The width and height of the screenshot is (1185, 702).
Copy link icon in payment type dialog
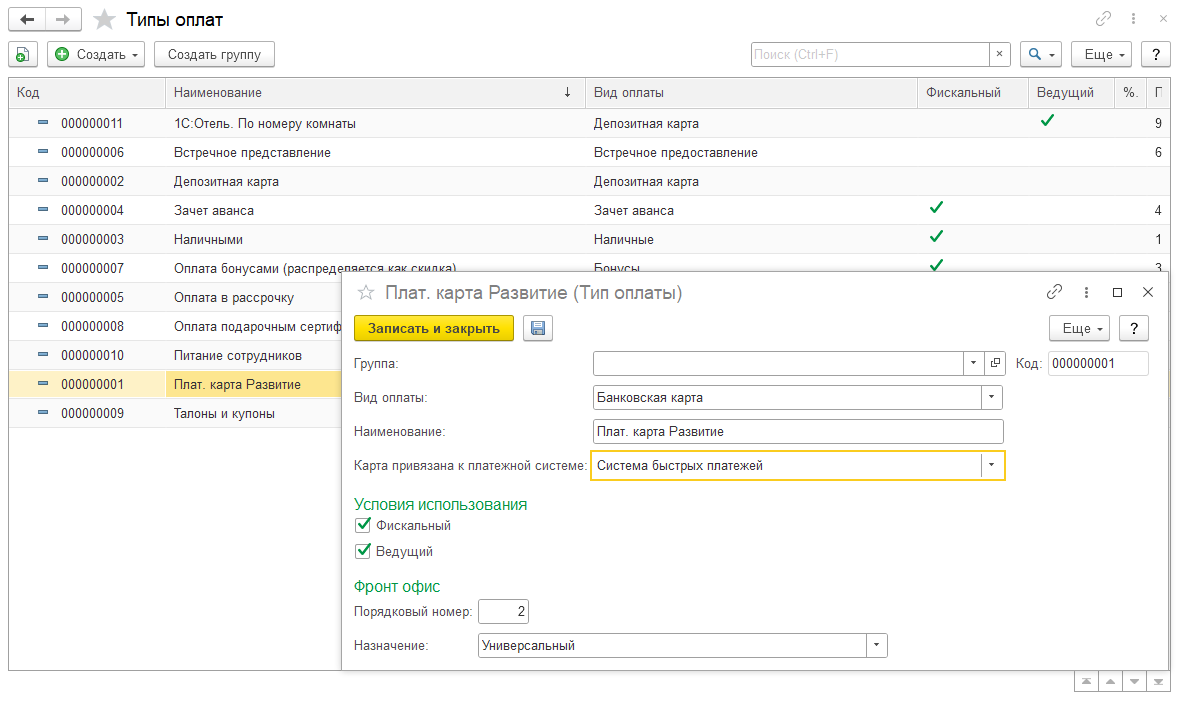pos(1054,292)
